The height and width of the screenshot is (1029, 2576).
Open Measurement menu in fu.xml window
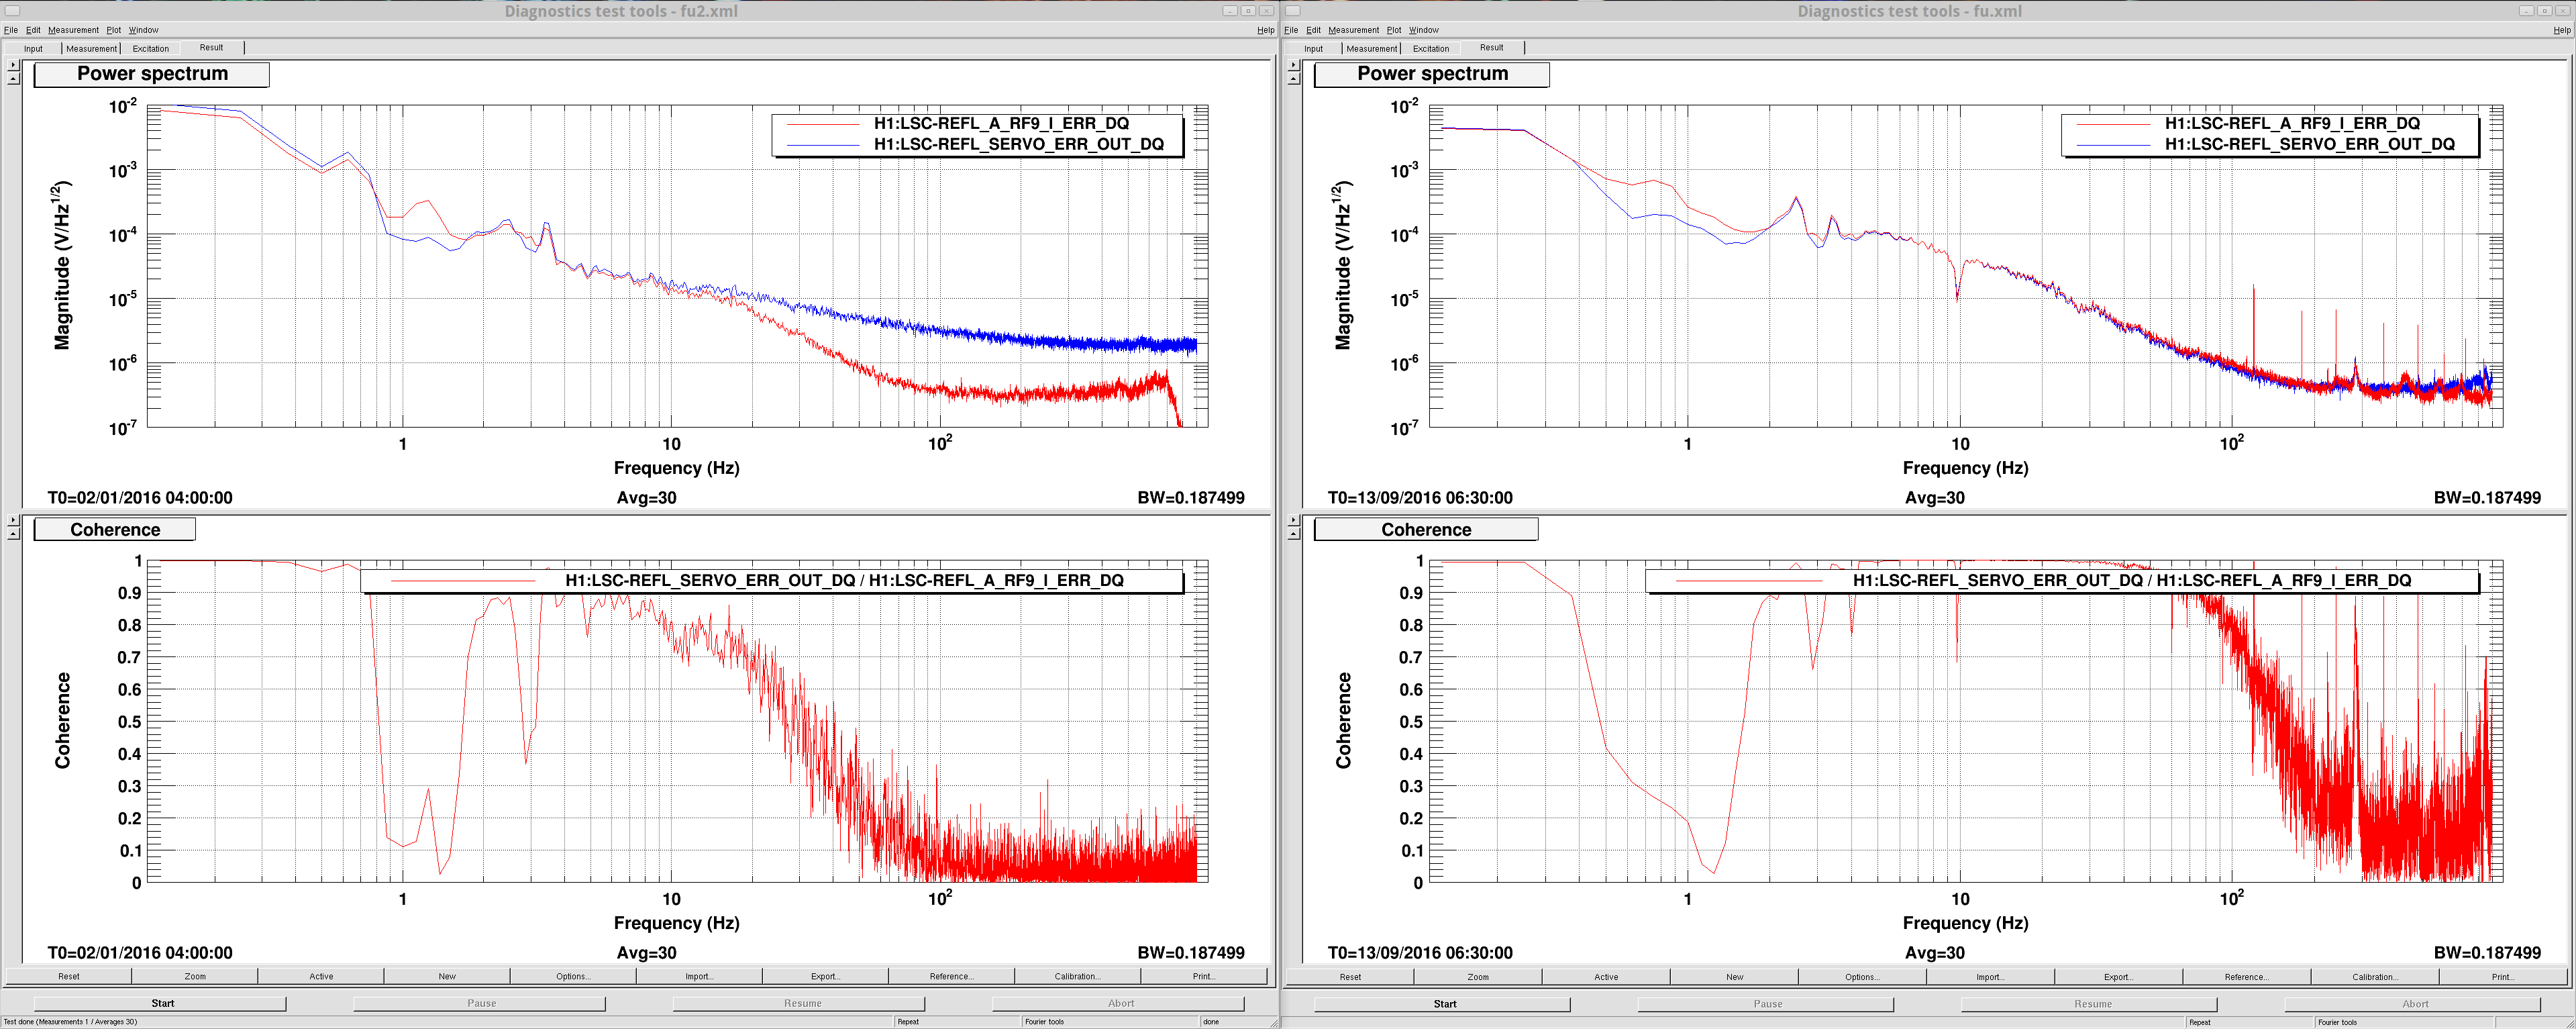(x=1353, y=30)
